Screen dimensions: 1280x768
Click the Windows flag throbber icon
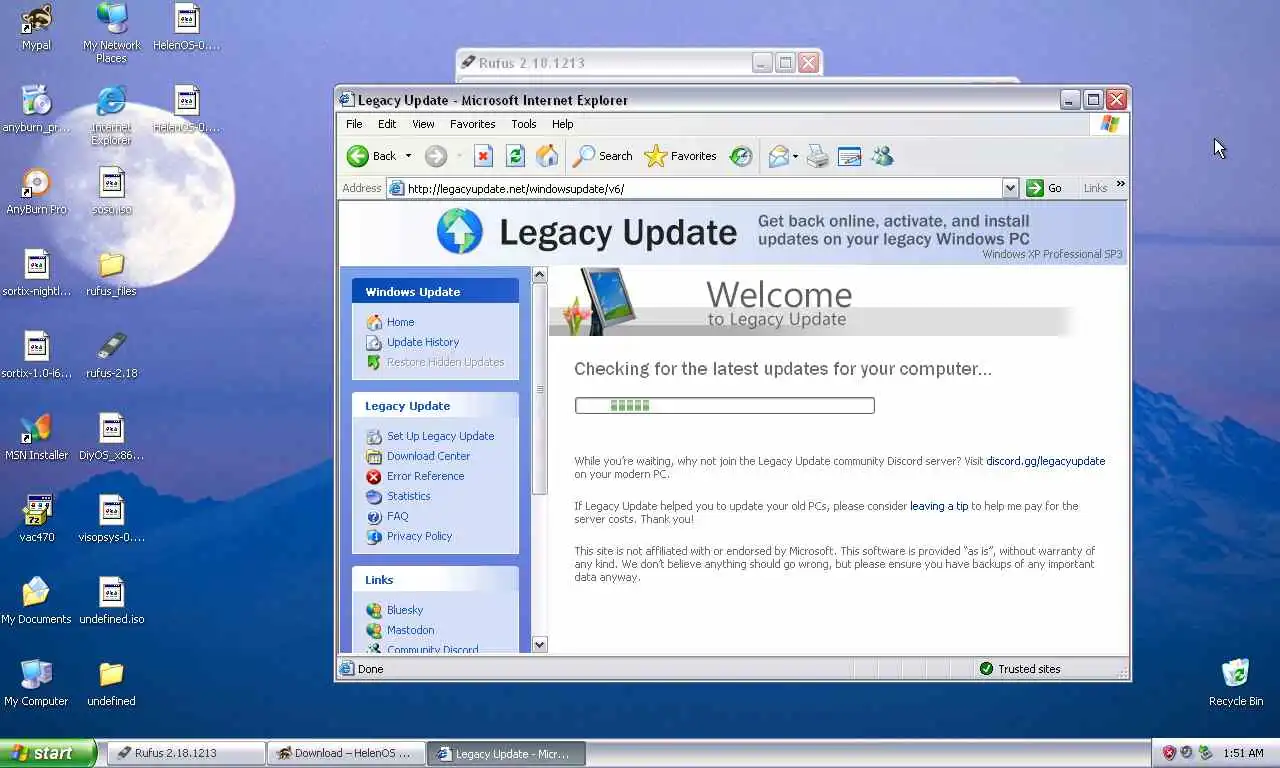[1110, 124]
